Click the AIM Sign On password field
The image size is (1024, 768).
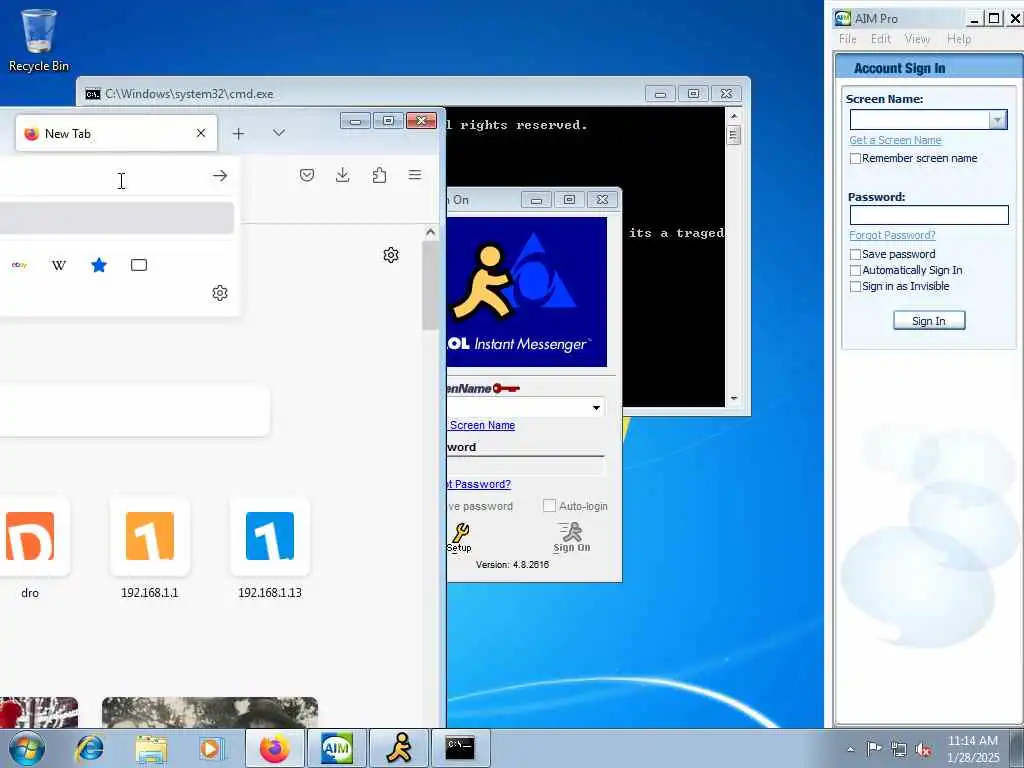(x=526, y=466)
